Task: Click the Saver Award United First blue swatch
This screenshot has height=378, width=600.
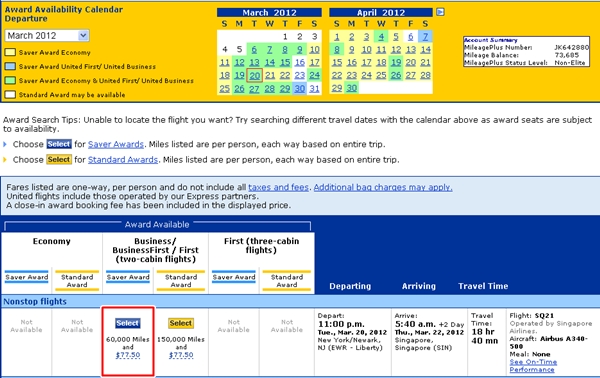Action: pyautogui.click(x=10, y=67)
